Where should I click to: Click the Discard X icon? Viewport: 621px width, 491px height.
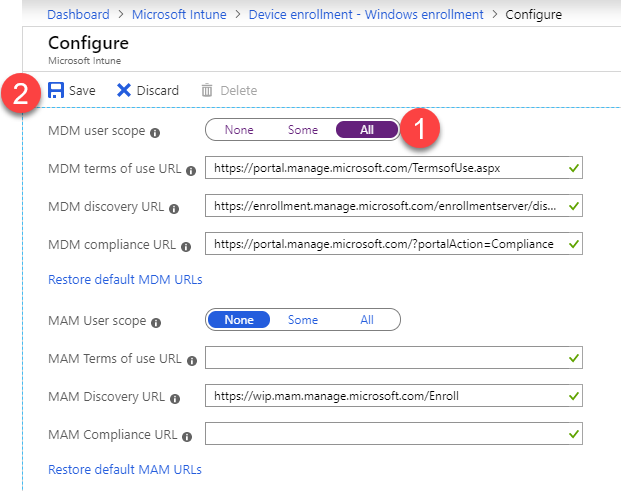124,90
